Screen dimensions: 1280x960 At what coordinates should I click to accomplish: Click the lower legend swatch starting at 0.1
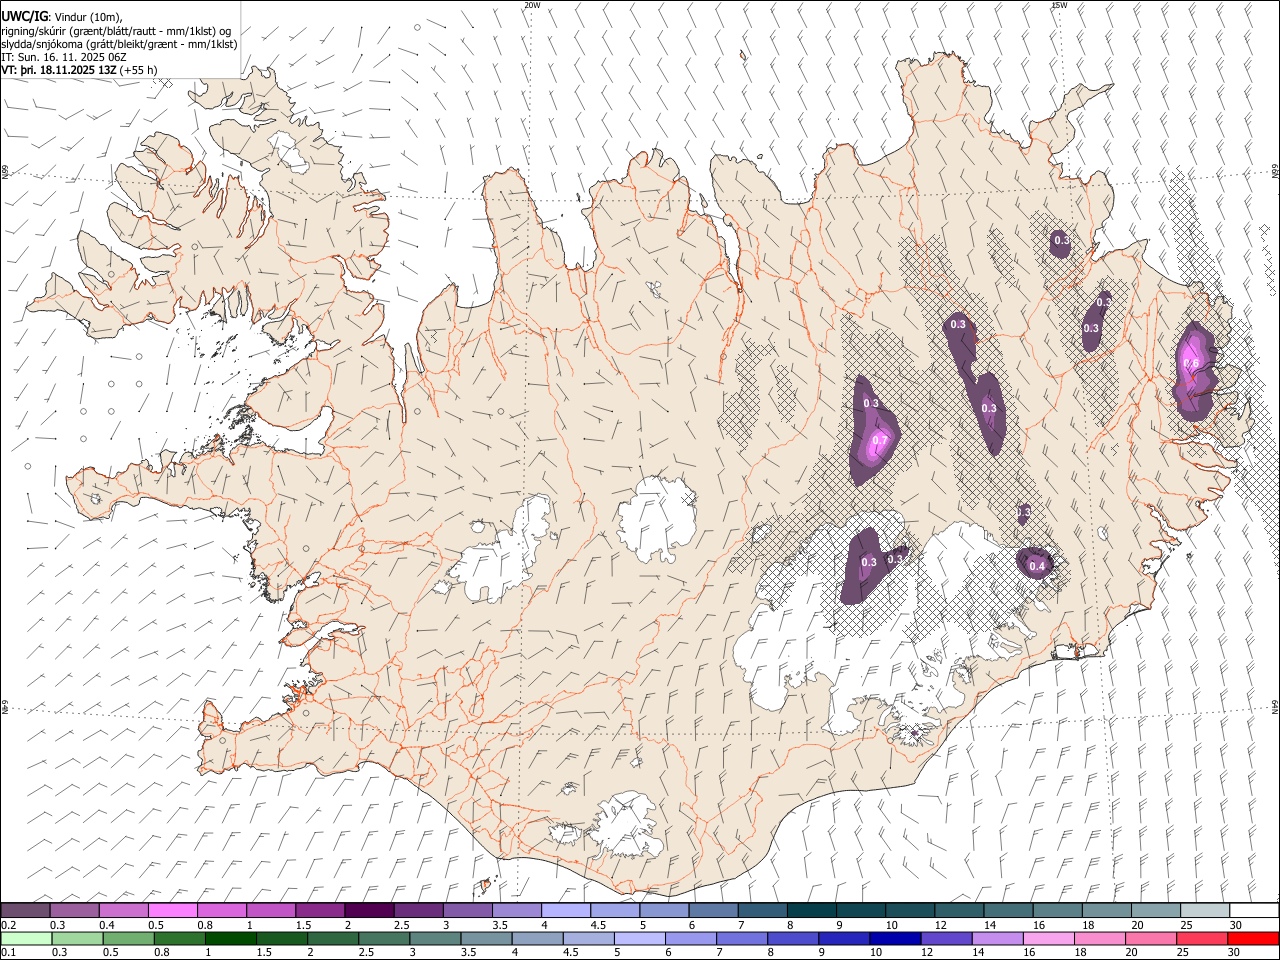(x=27, y=939)
